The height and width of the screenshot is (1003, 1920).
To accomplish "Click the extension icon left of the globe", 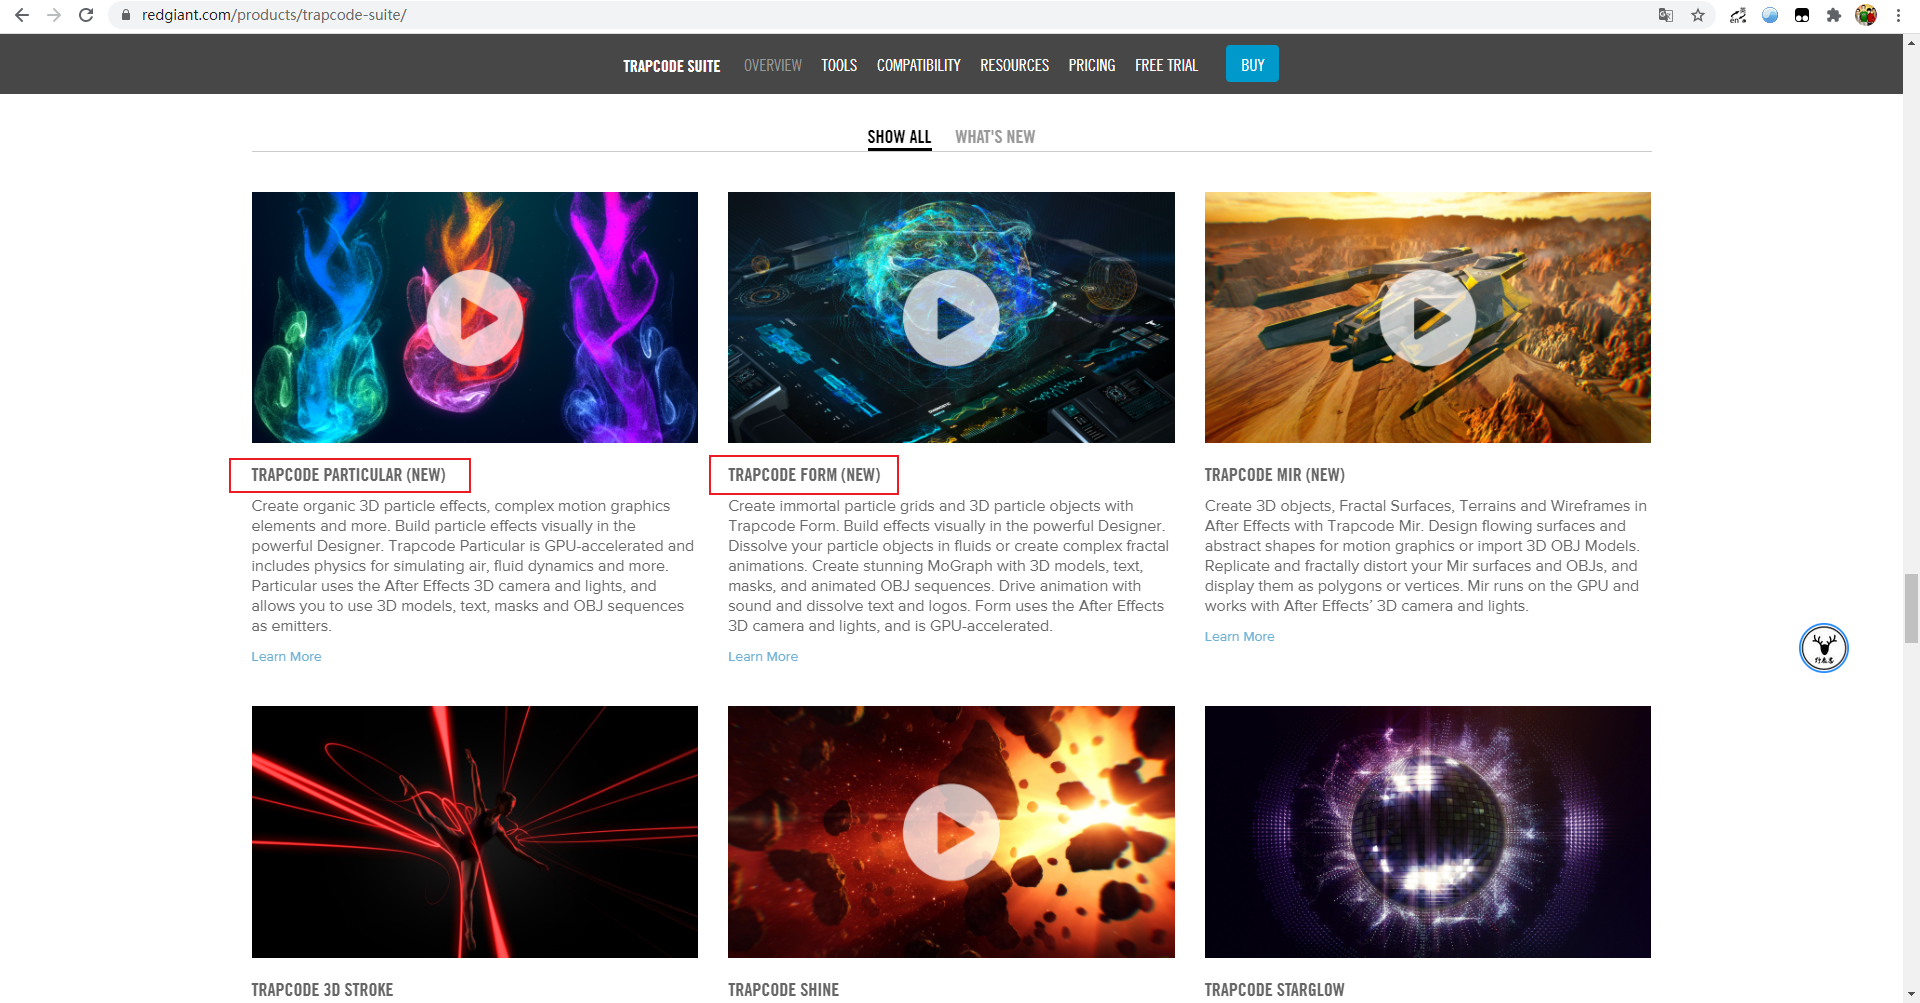I will point(1738,15).
